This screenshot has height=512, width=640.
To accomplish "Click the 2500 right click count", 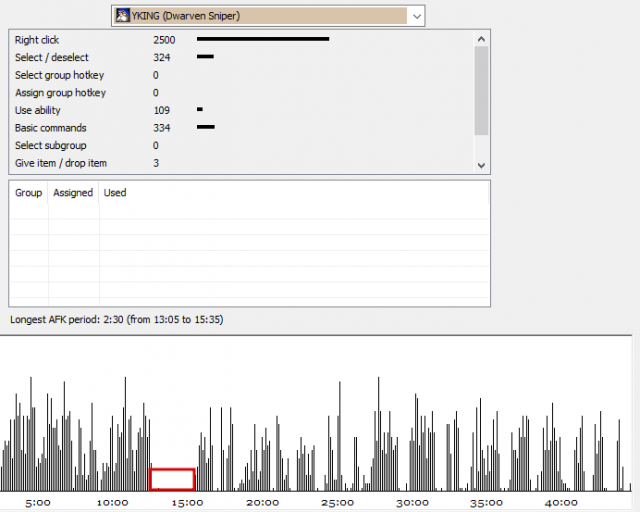I will pyautogui.click(x=164, y=40).
